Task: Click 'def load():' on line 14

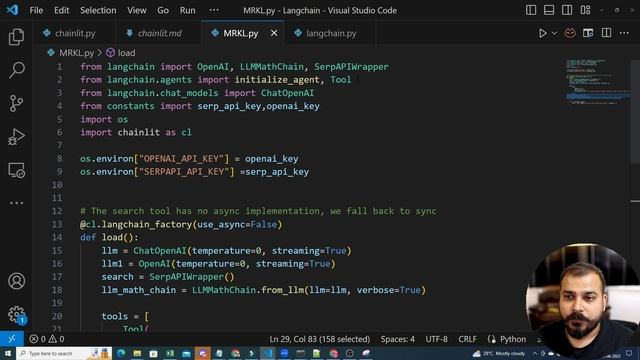Action: click(109, 237)
